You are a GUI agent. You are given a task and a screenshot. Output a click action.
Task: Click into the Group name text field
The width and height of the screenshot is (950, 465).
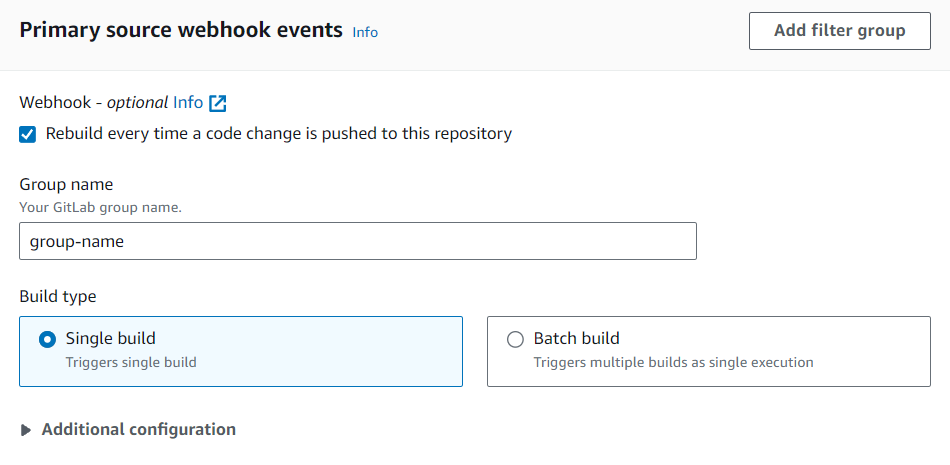[357, 241]
